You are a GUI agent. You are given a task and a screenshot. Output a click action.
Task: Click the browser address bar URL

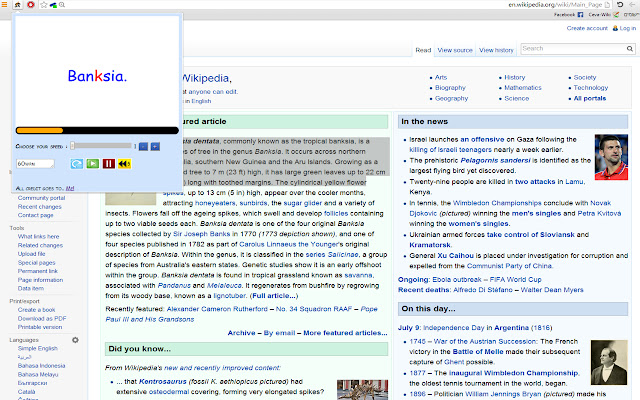click(555, 4)
